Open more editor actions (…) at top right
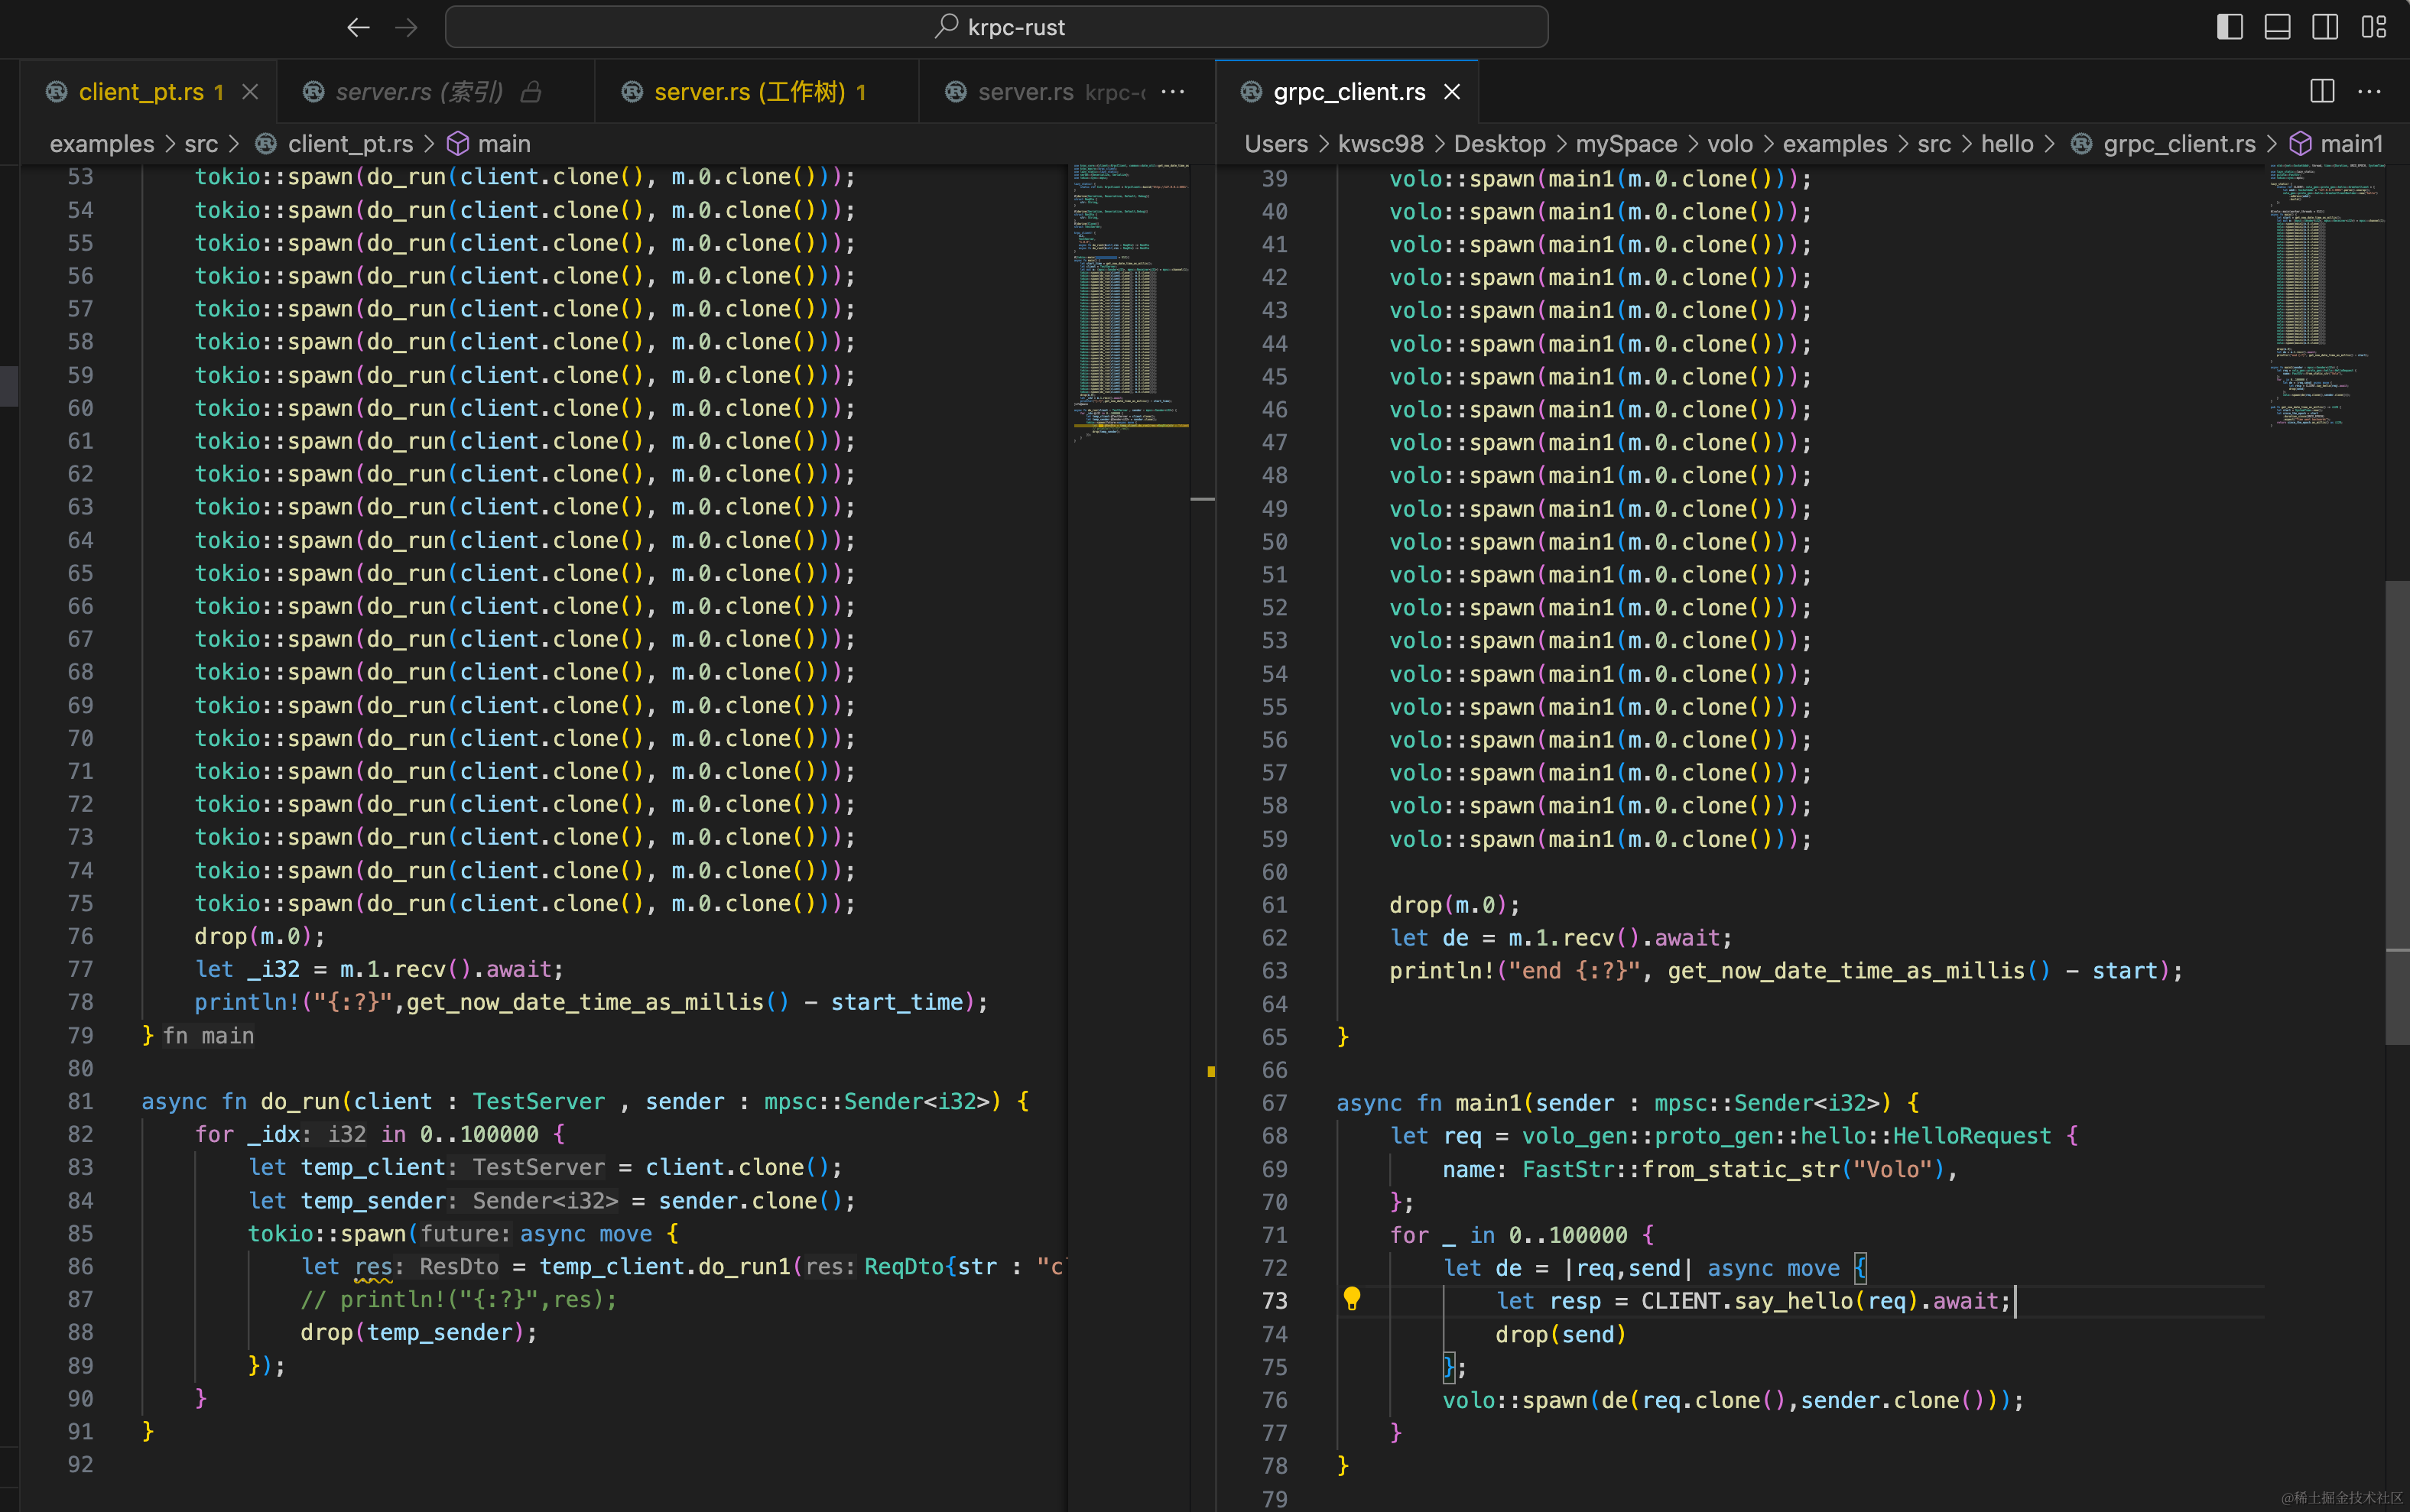Image resolution: width=2410 pixels, height=1512 pixels. 2372,91
